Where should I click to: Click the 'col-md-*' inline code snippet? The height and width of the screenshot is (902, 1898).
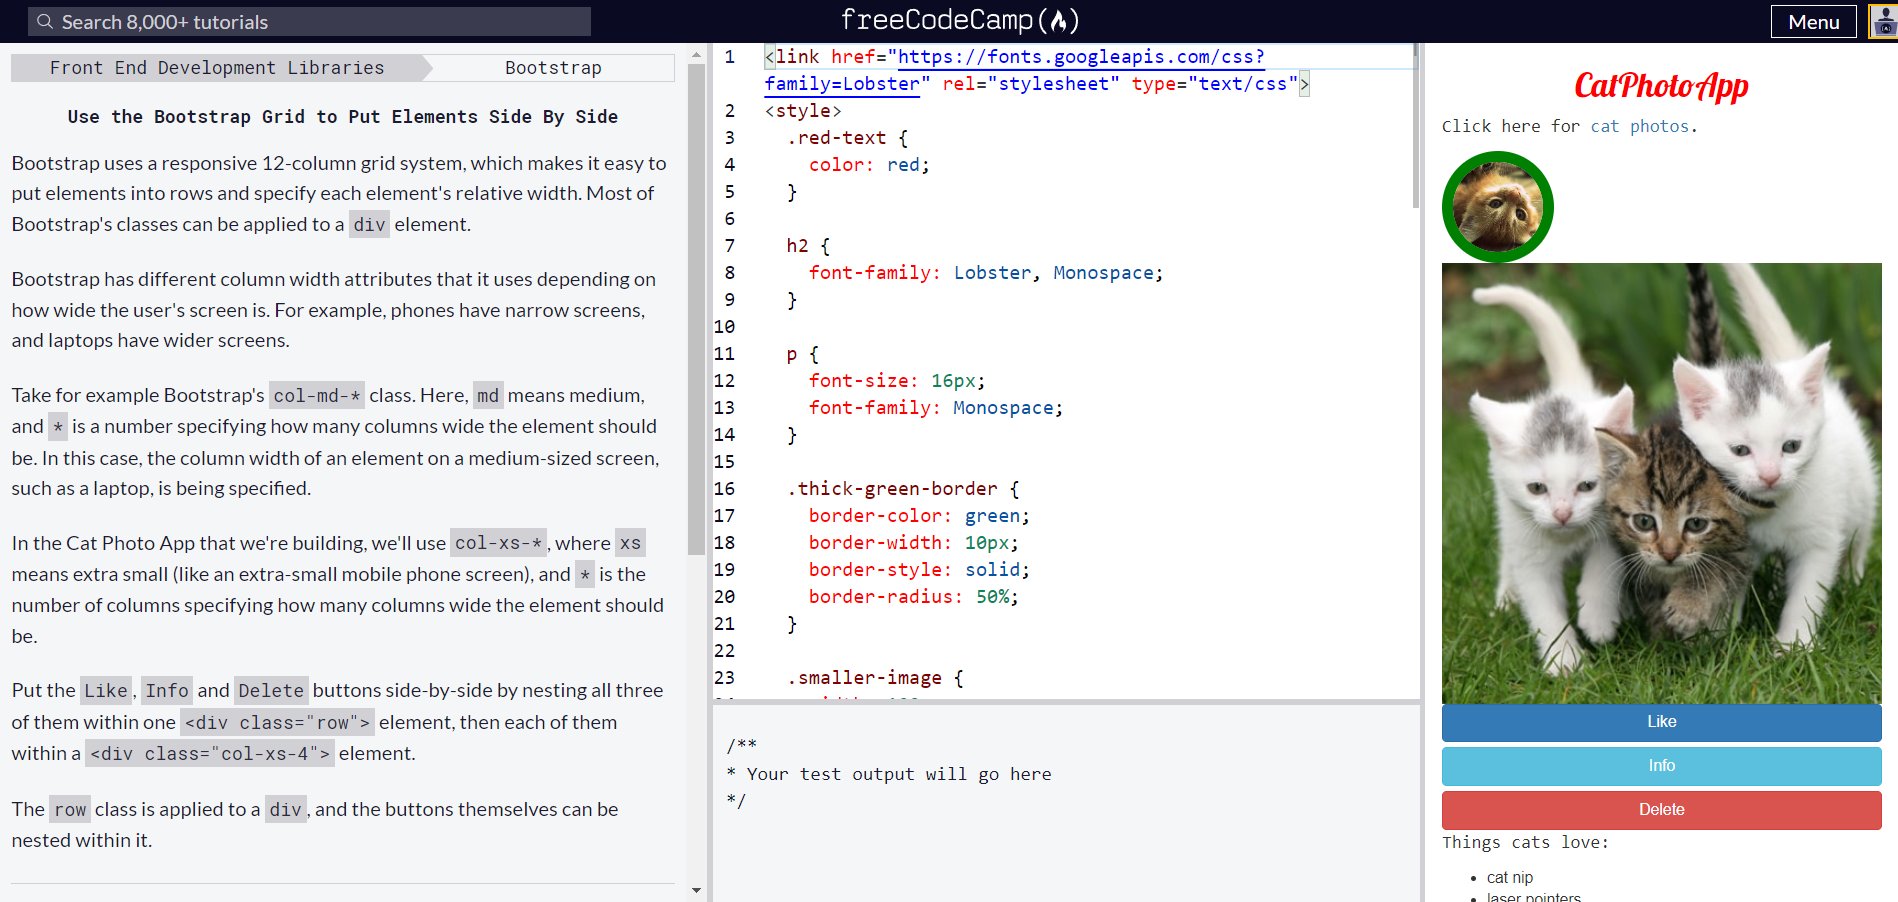(x=317, y=396)
